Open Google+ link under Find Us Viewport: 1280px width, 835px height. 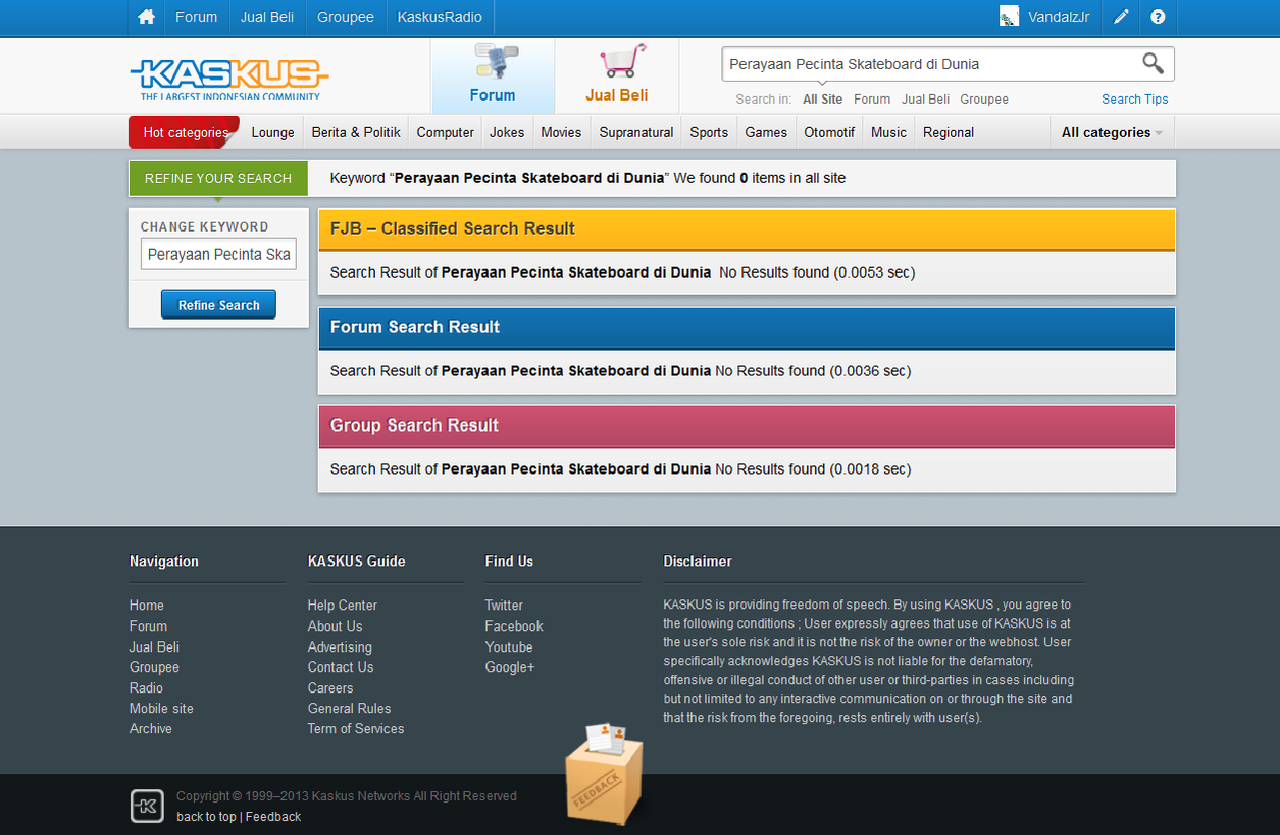[510, 667]
